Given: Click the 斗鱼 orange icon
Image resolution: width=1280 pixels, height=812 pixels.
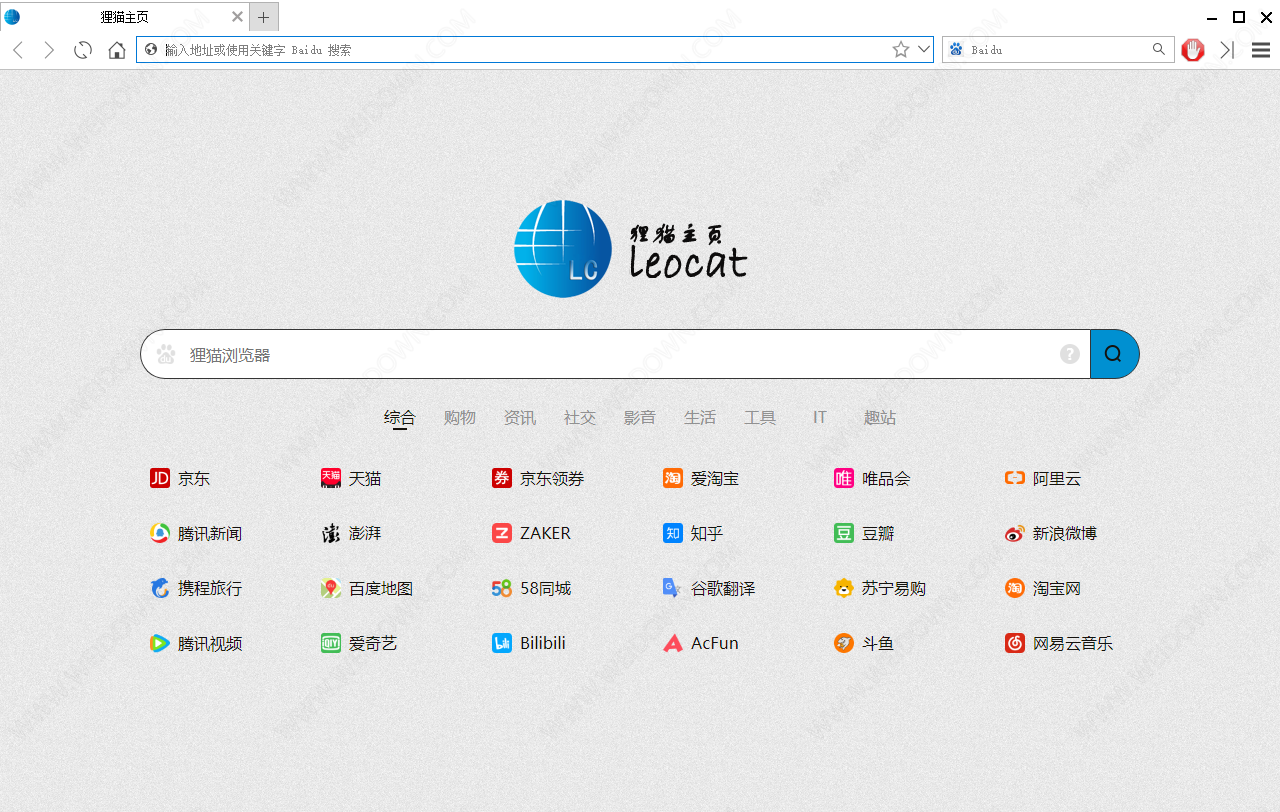Looking at the screenshot, I should pos(844,643).
